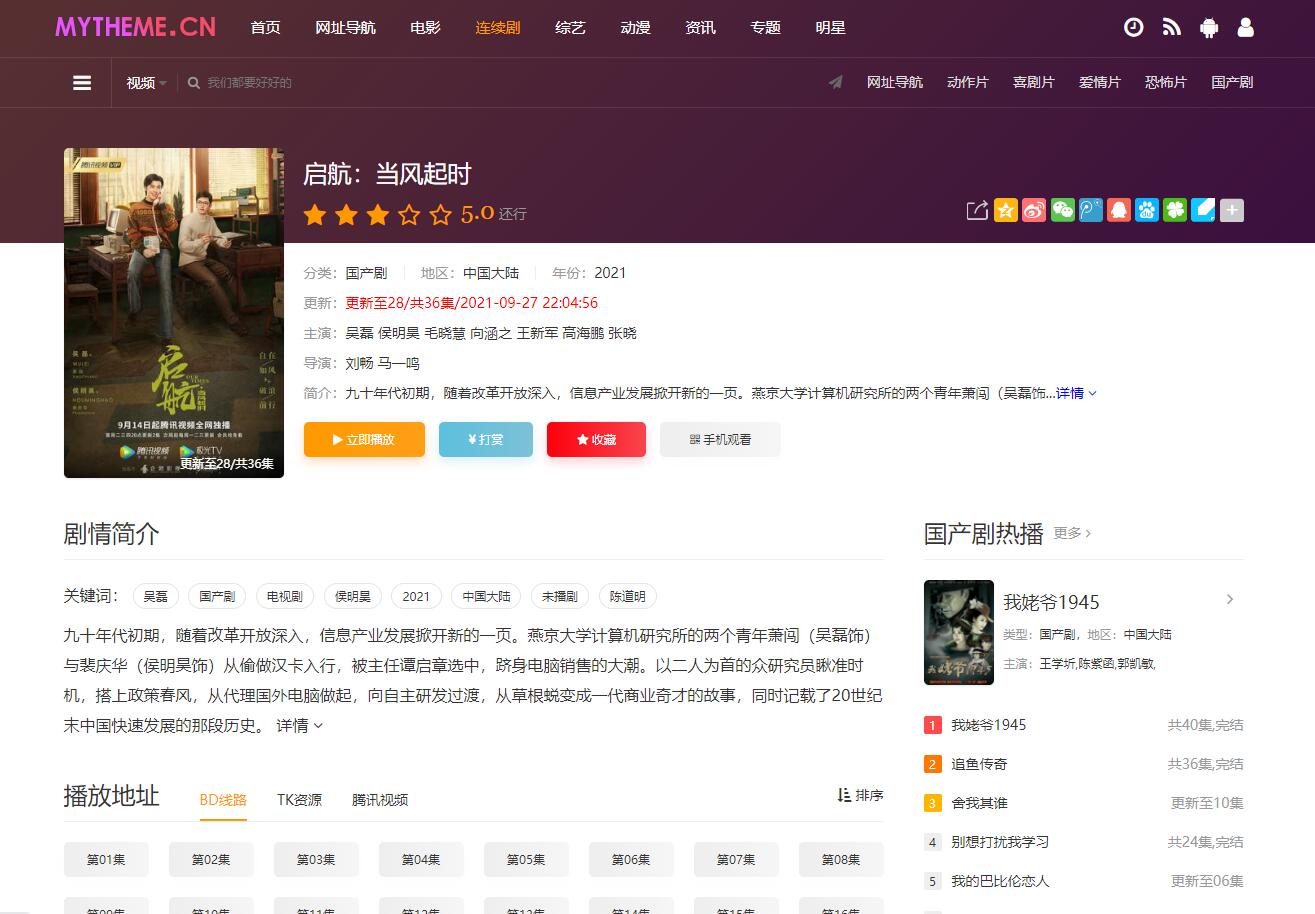Expand more share options plus button
Image resolution: width=1315 pixels, height=914 pixels.
1232,210
